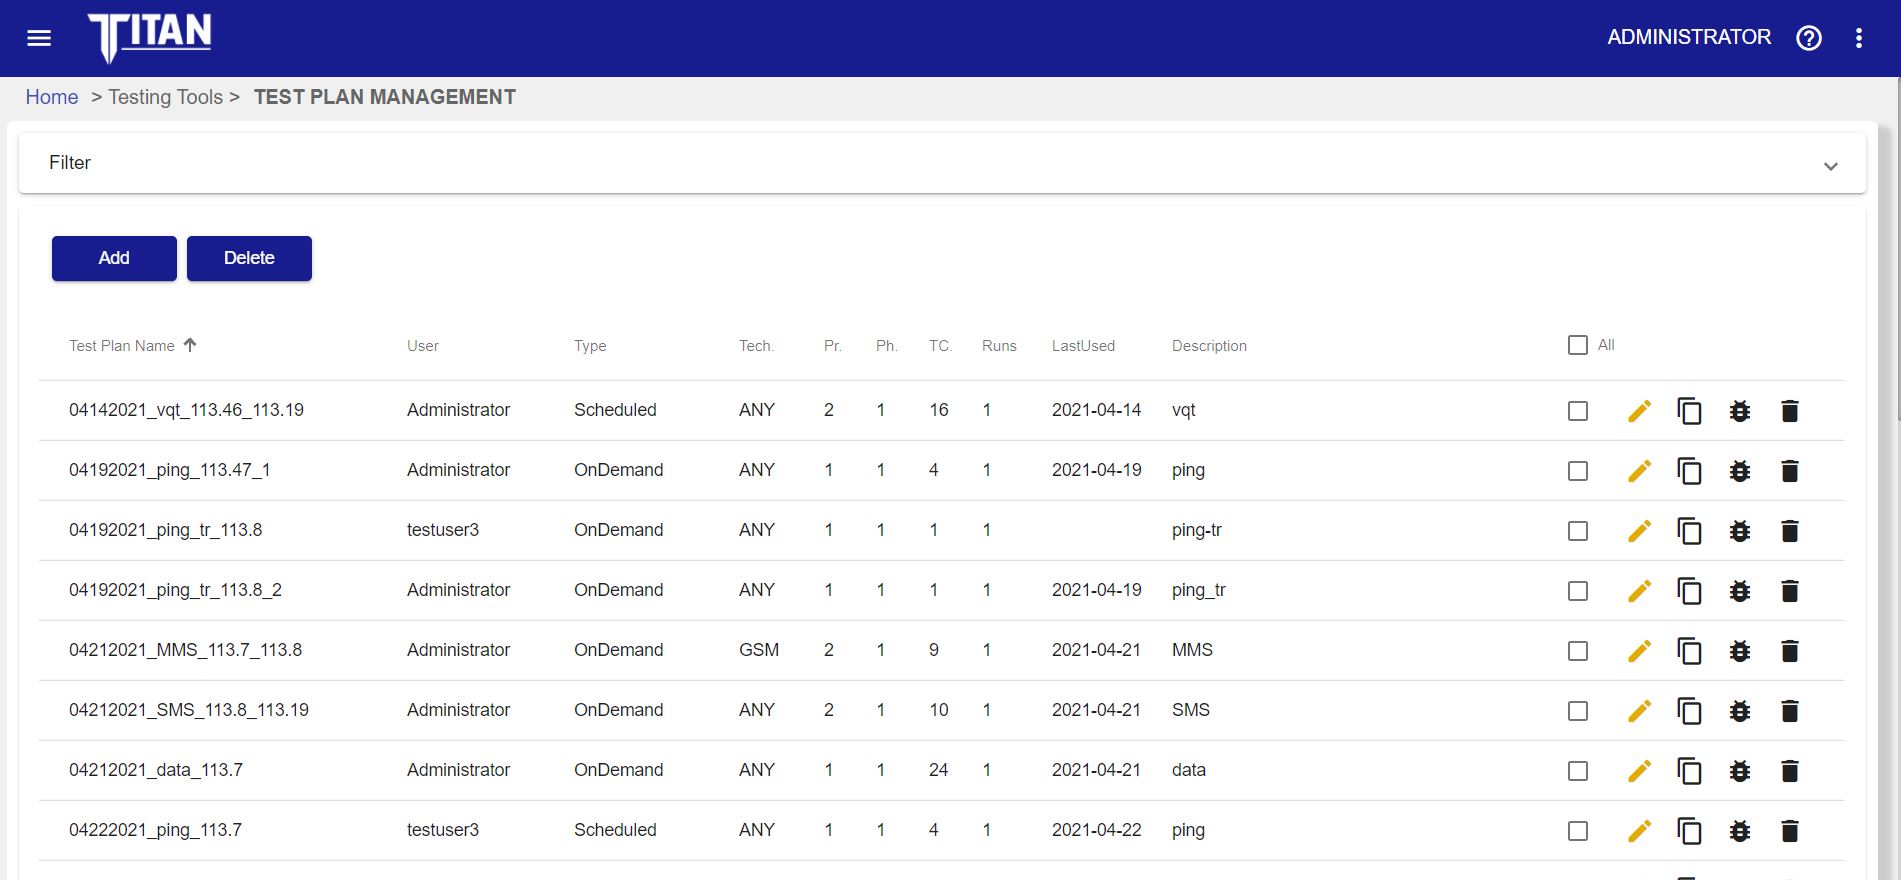1901x880 pixels.
Task: Debug test plan 04142021_vqt_113.46_113.19
Action: [x=1740, y=411]
